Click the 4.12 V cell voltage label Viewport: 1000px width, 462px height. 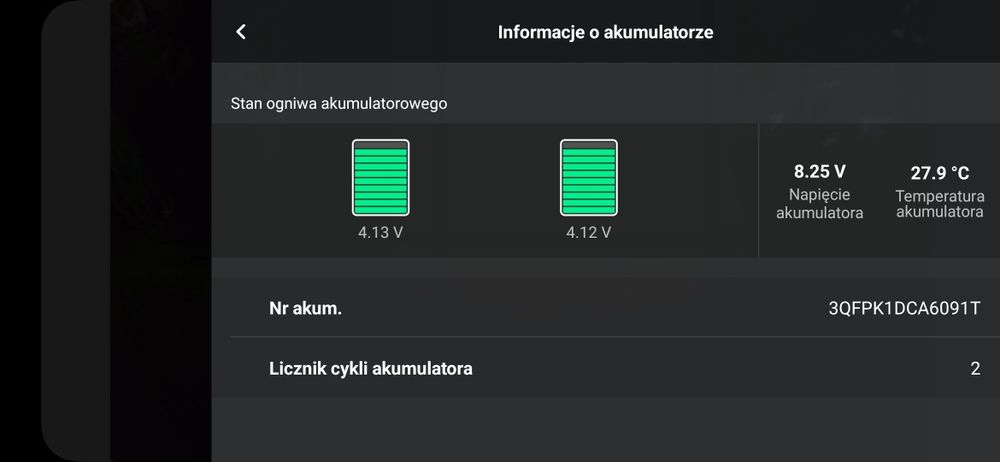coord(588,233)
